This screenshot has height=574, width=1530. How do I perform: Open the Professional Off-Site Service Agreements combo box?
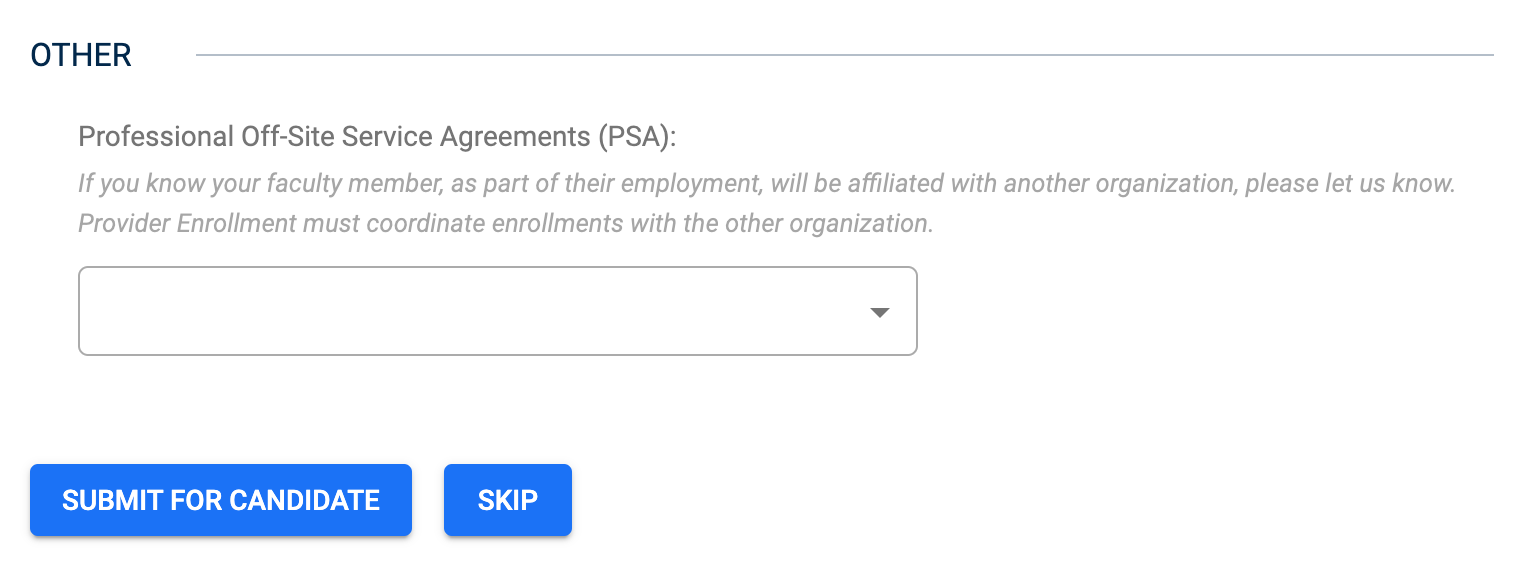click(497, 311)
